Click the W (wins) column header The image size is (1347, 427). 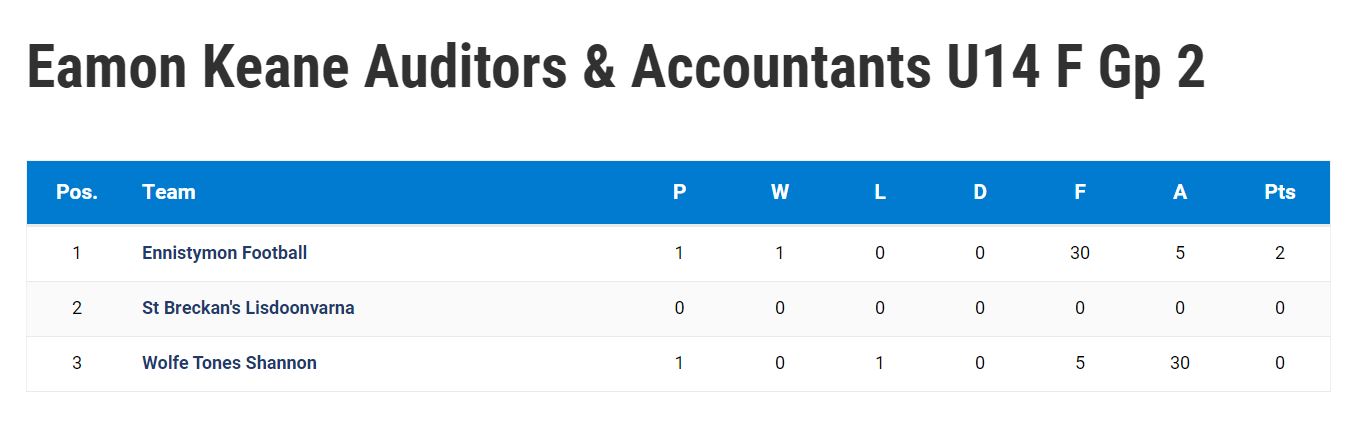pyautogui.click(x=780, y=192)
